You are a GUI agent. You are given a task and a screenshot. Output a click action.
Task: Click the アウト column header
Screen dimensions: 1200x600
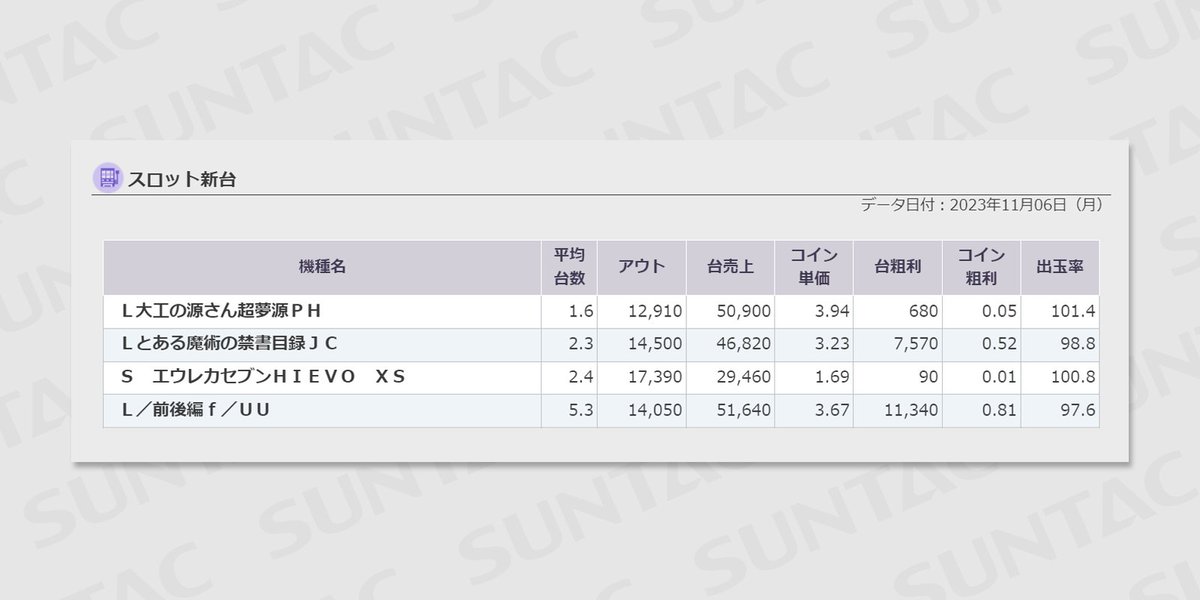pos(641,267)
